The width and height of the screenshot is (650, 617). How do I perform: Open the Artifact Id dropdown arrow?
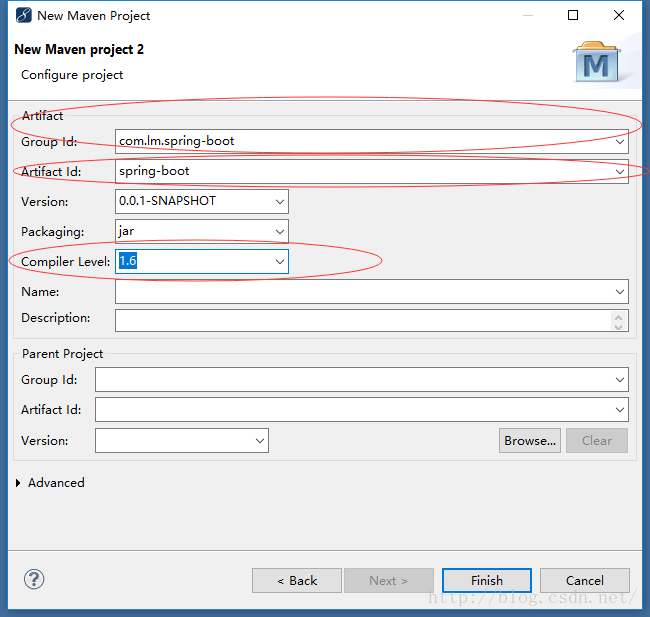(x=620, y=171)
